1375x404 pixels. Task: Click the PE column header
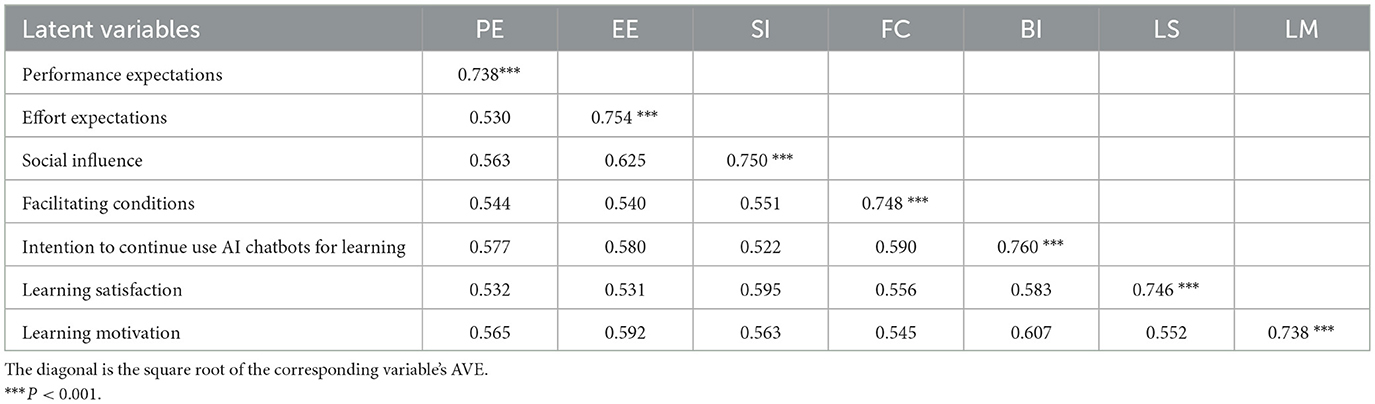tap(490, 30)
